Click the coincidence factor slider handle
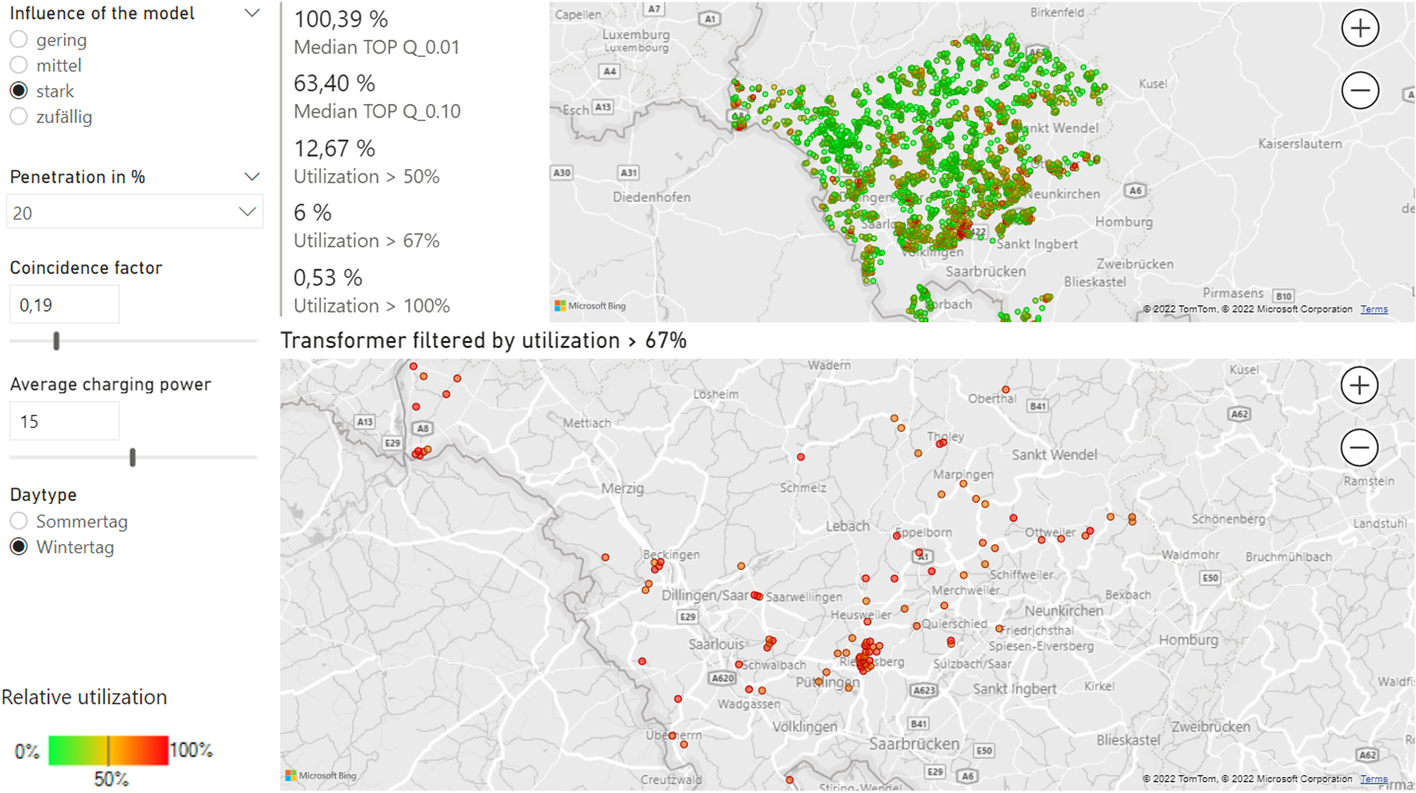Image resolution: width=1416 pixels, height=793 pixels. point(56,341)
